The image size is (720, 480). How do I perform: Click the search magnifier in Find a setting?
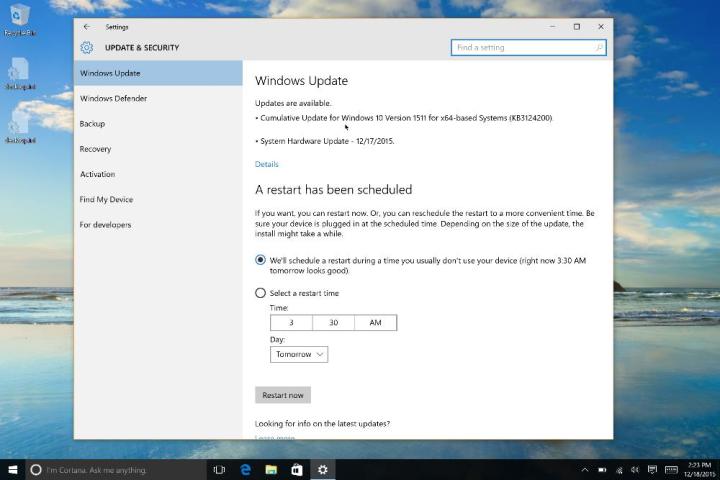[599, 47]
